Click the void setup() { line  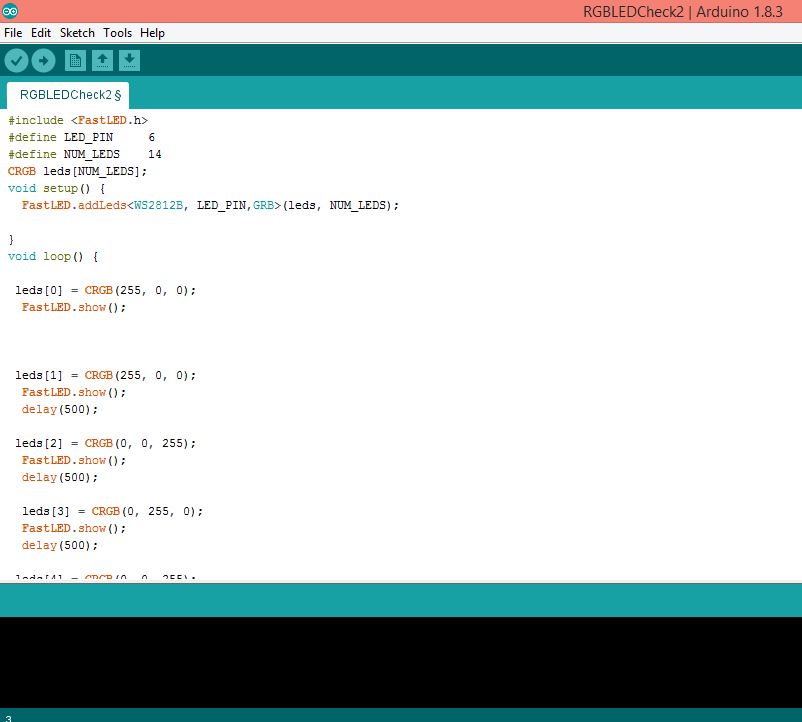57,188
